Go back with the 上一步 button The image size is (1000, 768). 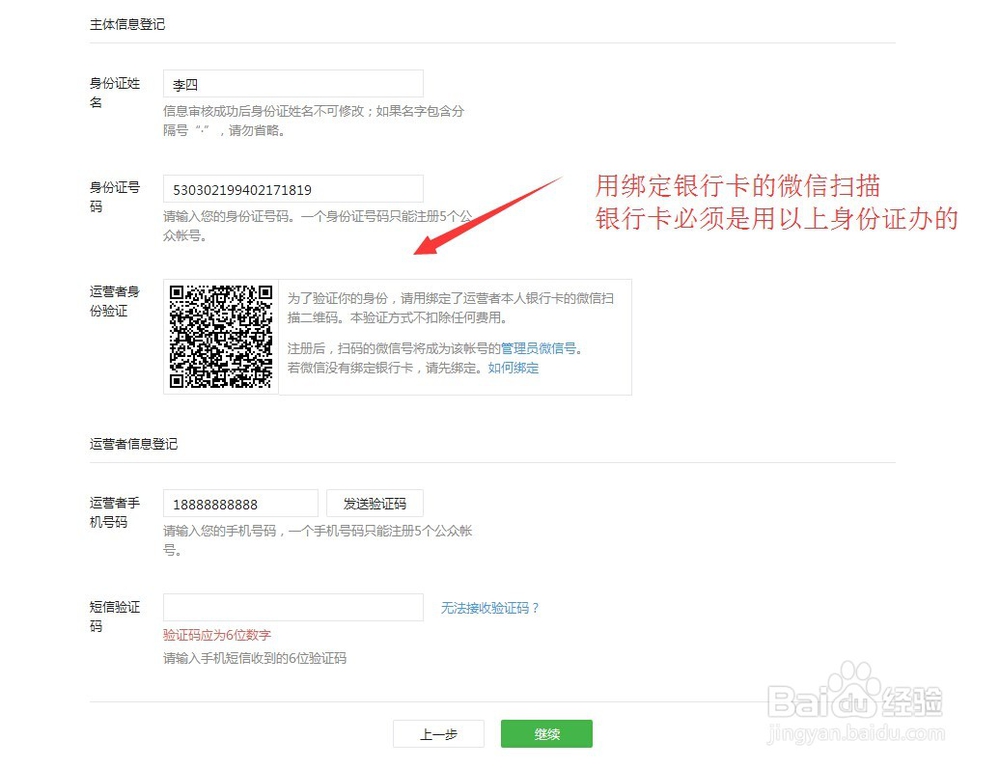439,734
